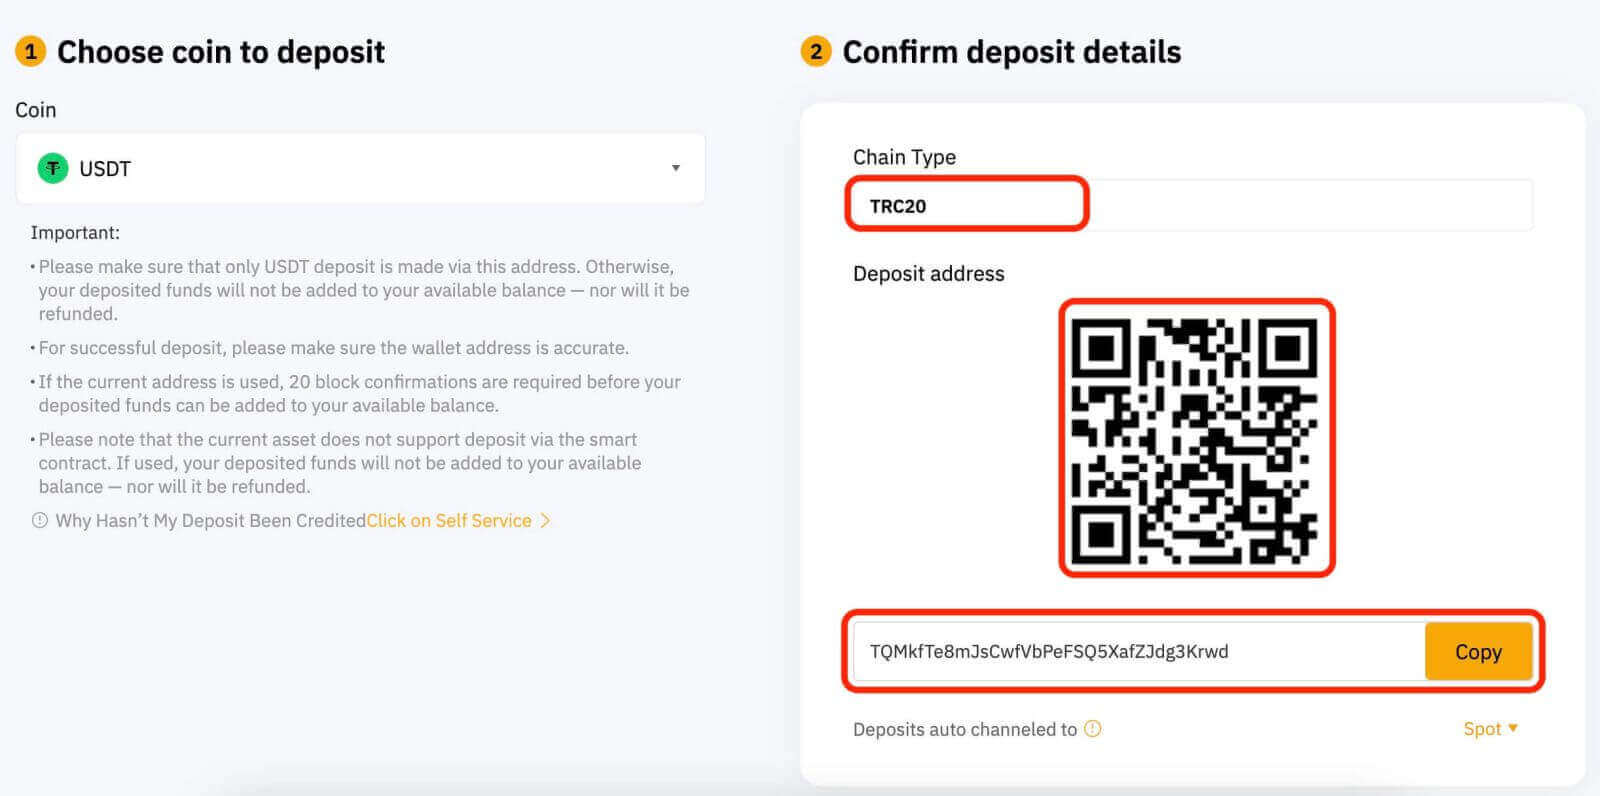This screenshot has width=1600, height=796.
Task: Expand the USDT coin selector
Action: [x=678, y=168]
